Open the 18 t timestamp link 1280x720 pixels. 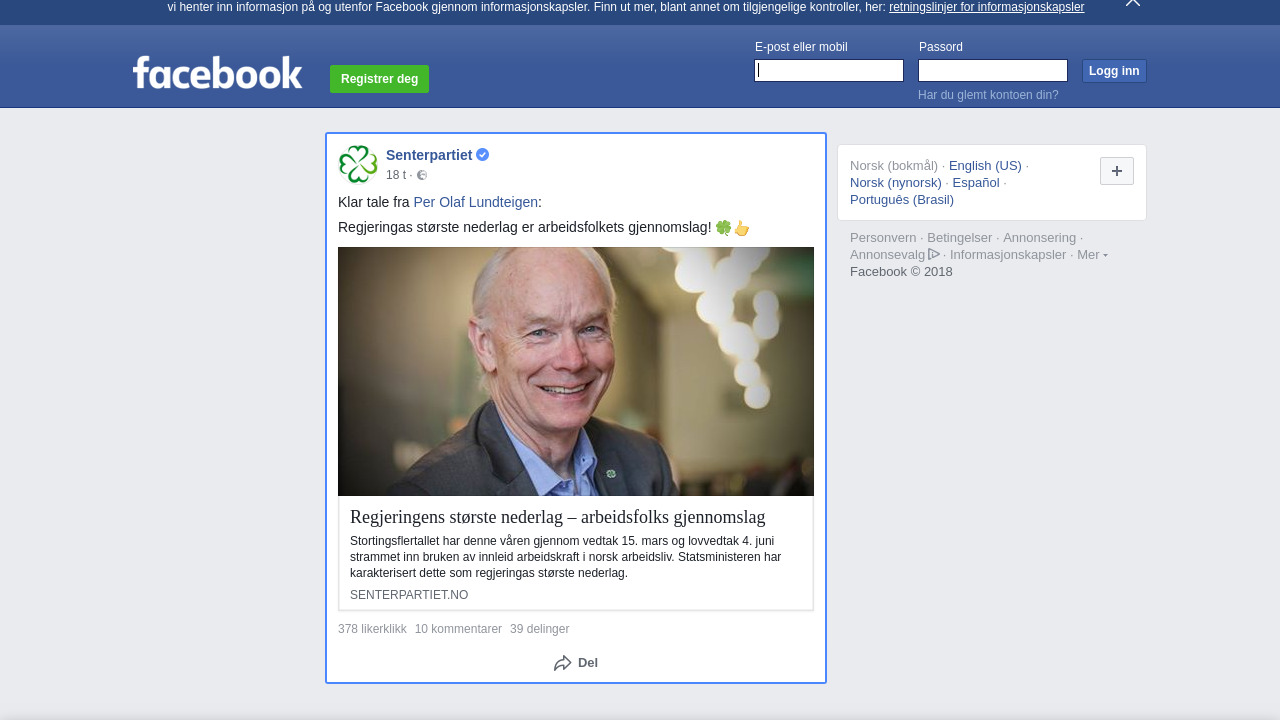(x=396, y=175)
